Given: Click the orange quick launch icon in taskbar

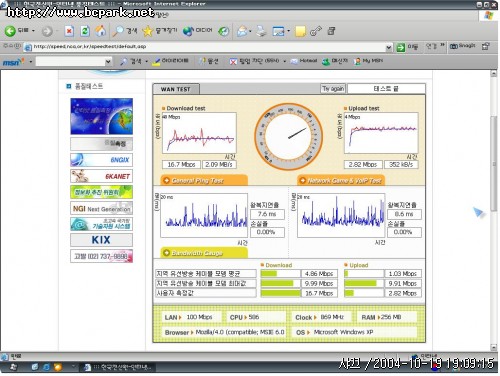Looking at the screenshot, I should click(58, 367).
